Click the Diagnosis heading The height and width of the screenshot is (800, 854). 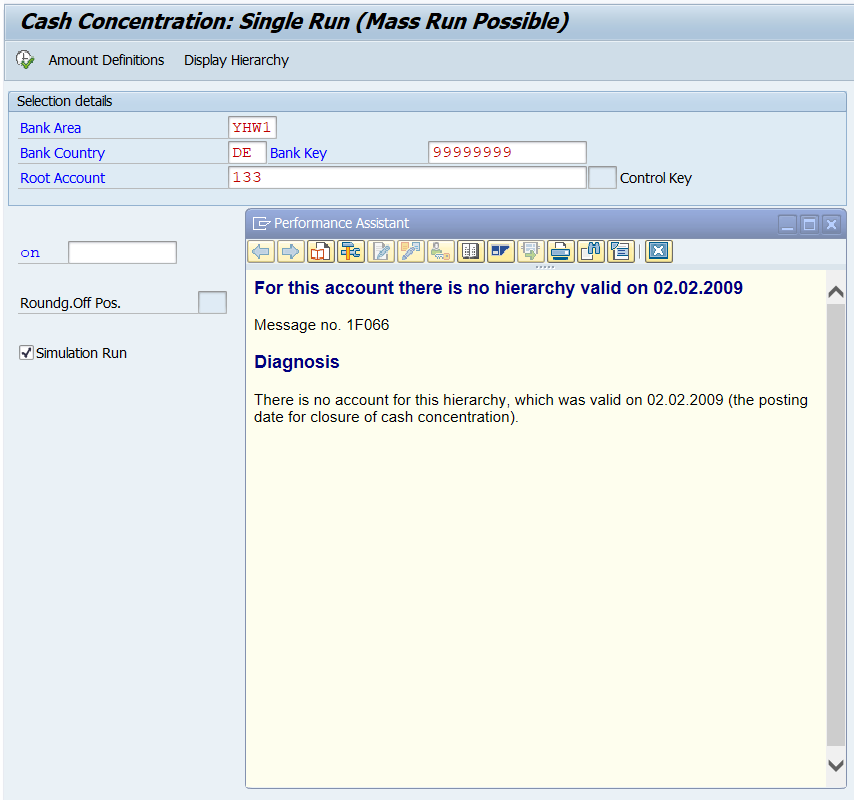(x=297, y=362)
